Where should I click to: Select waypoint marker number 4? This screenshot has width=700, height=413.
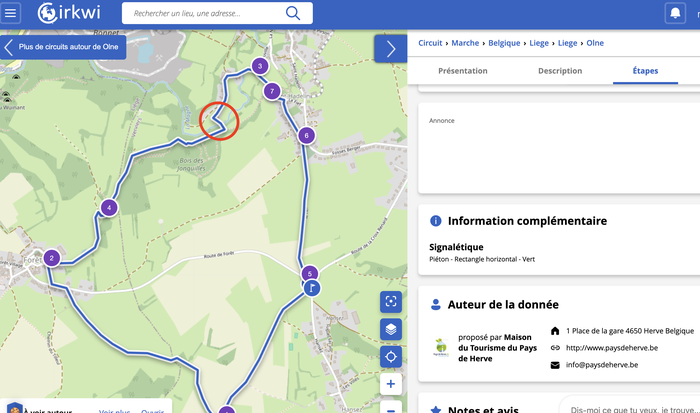(x=108, y=208)
